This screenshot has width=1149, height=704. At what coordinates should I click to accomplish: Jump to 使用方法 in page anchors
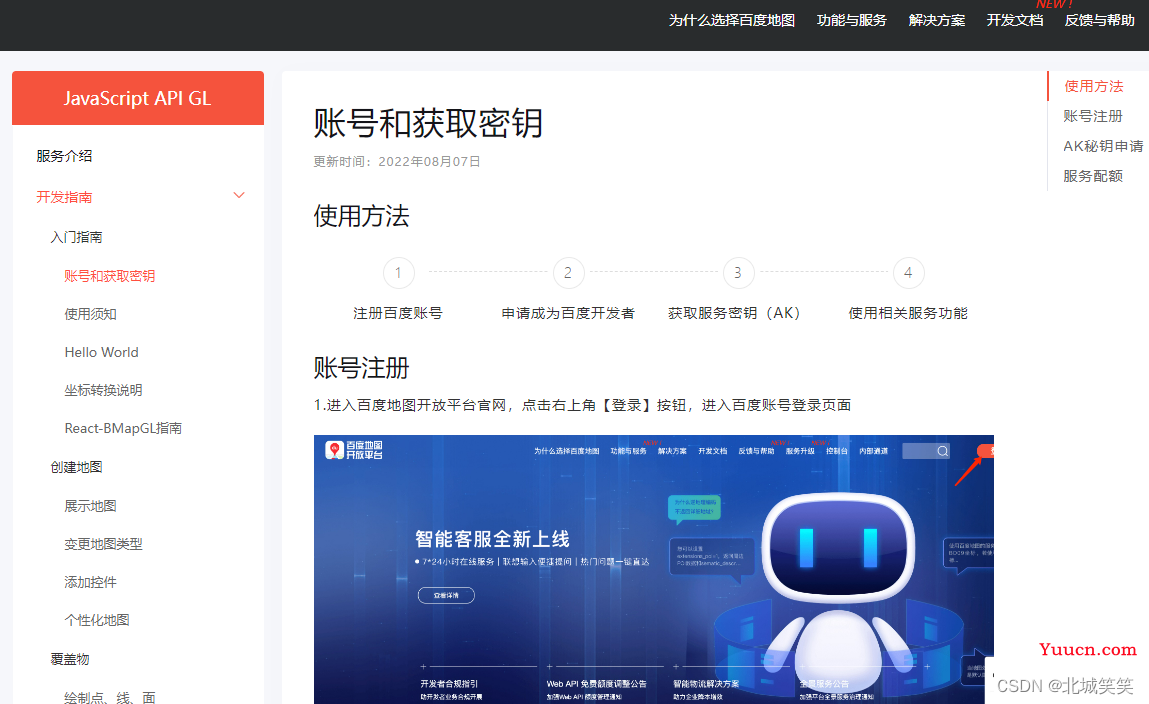pos(1093,86)
